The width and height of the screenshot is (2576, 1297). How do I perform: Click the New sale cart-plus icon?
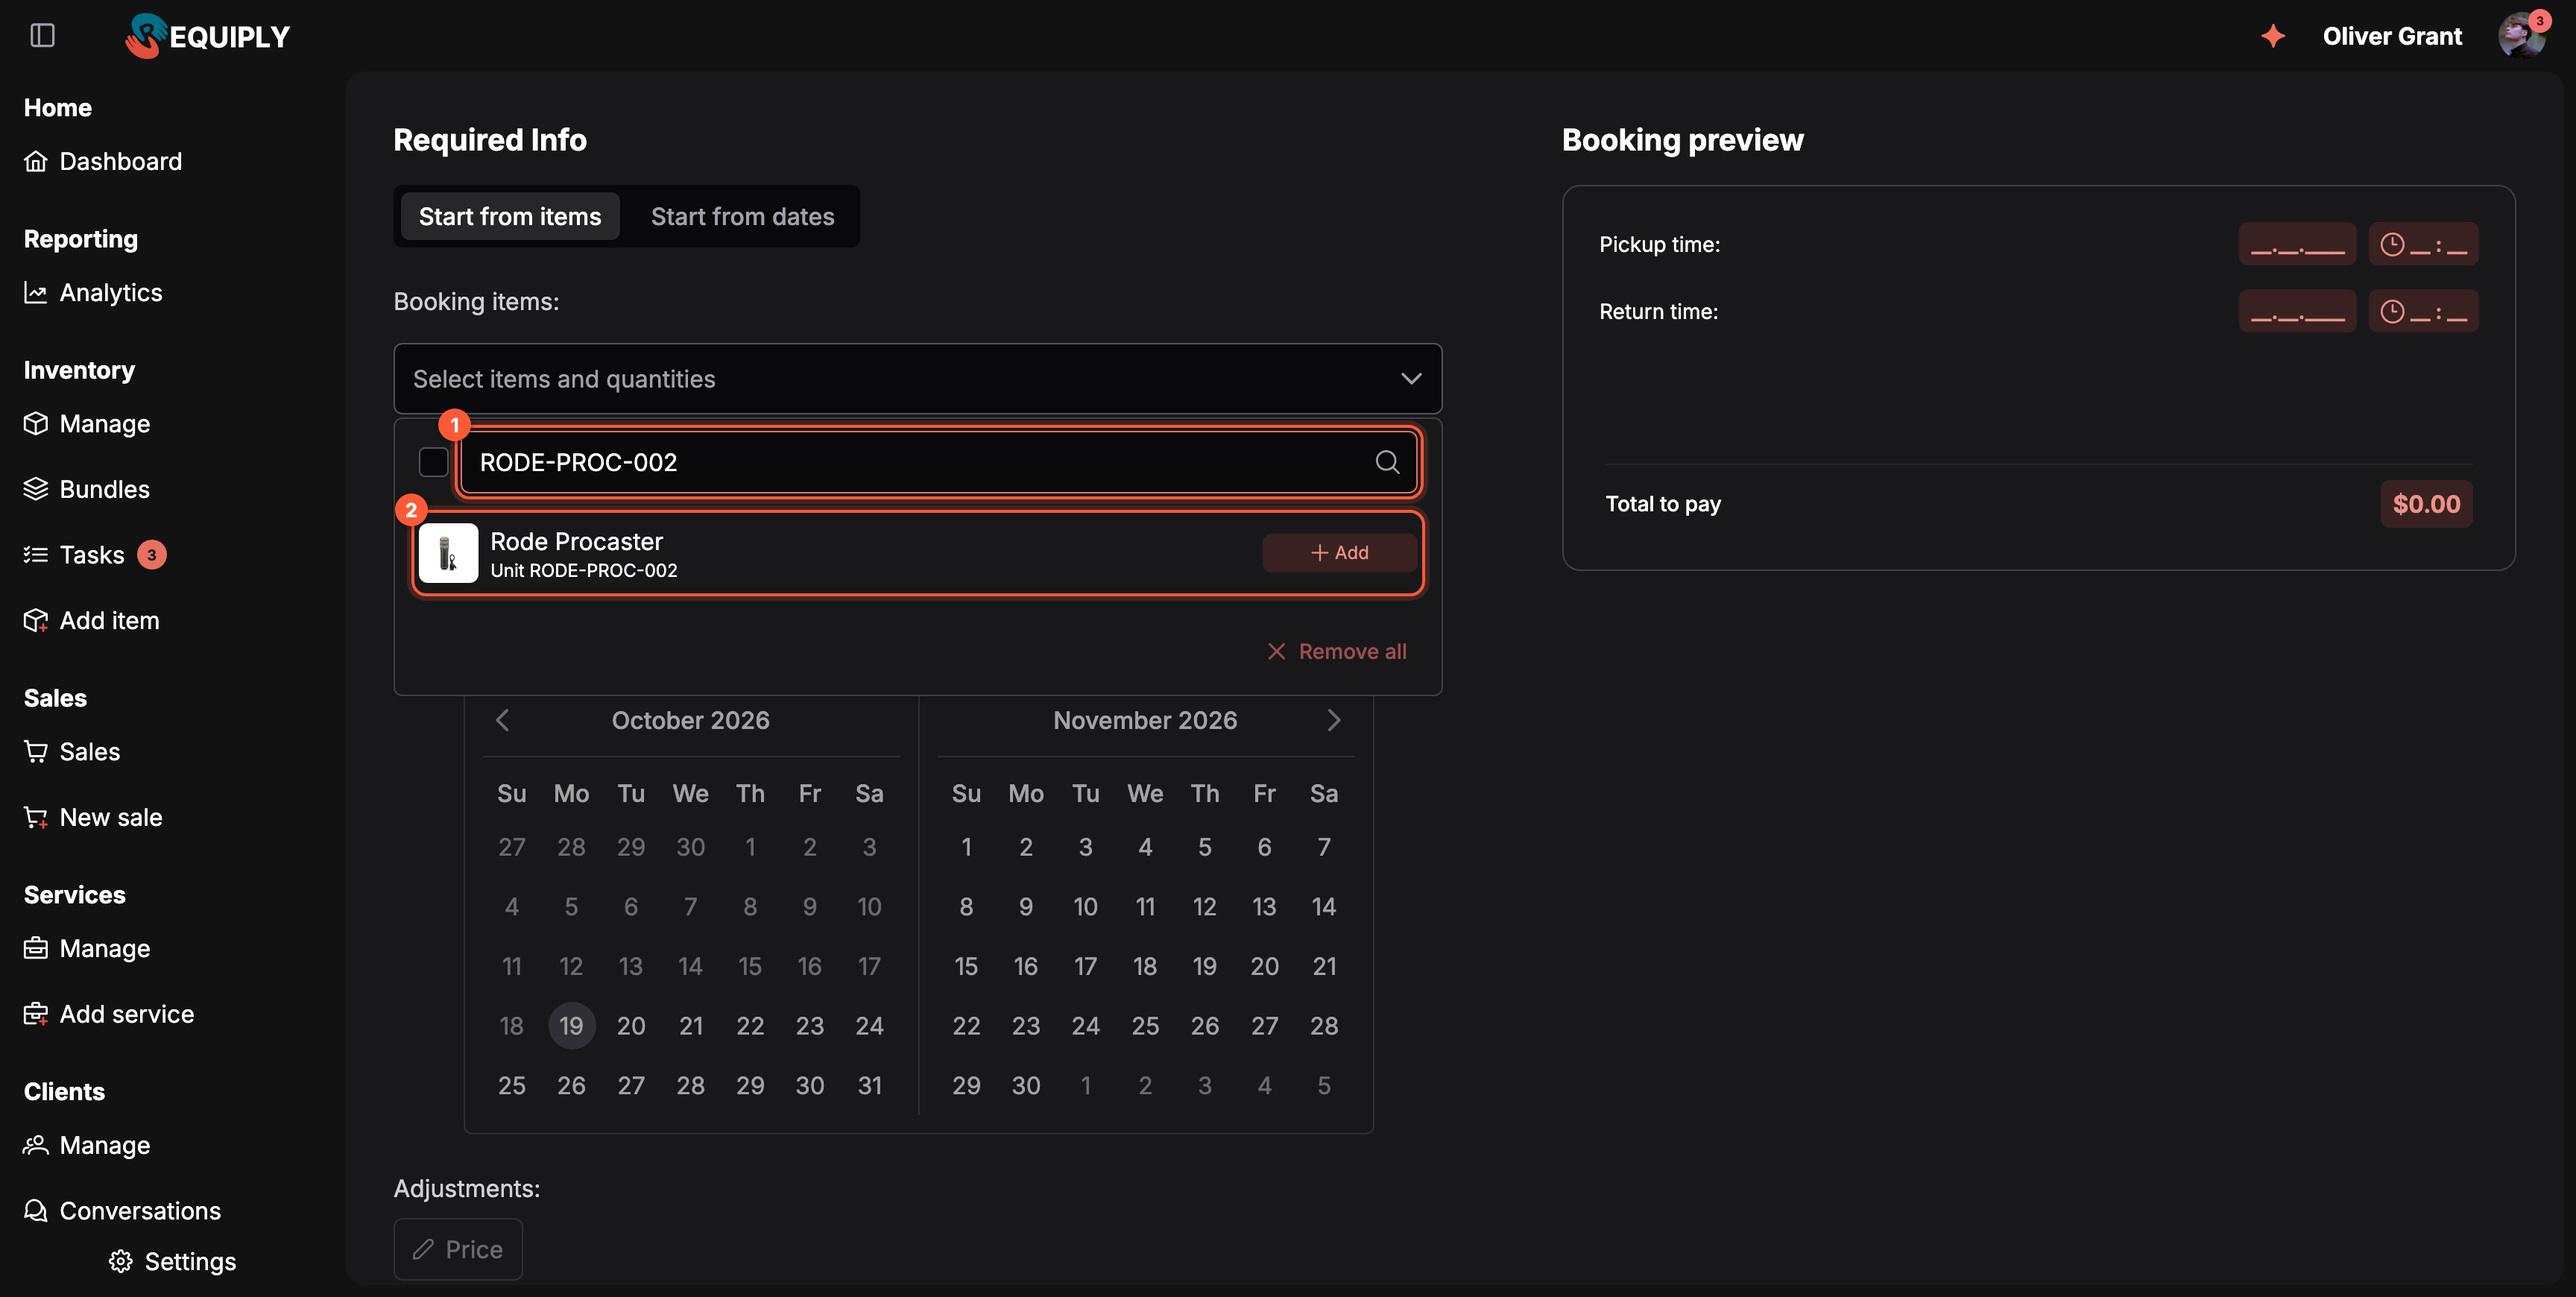coord(36,817)
